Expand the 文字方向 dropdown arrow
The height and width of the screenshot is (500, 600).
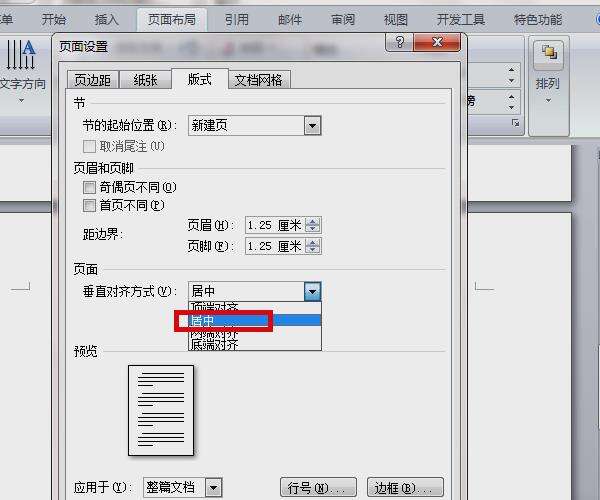pyautogui.click(x=21, y=100)
